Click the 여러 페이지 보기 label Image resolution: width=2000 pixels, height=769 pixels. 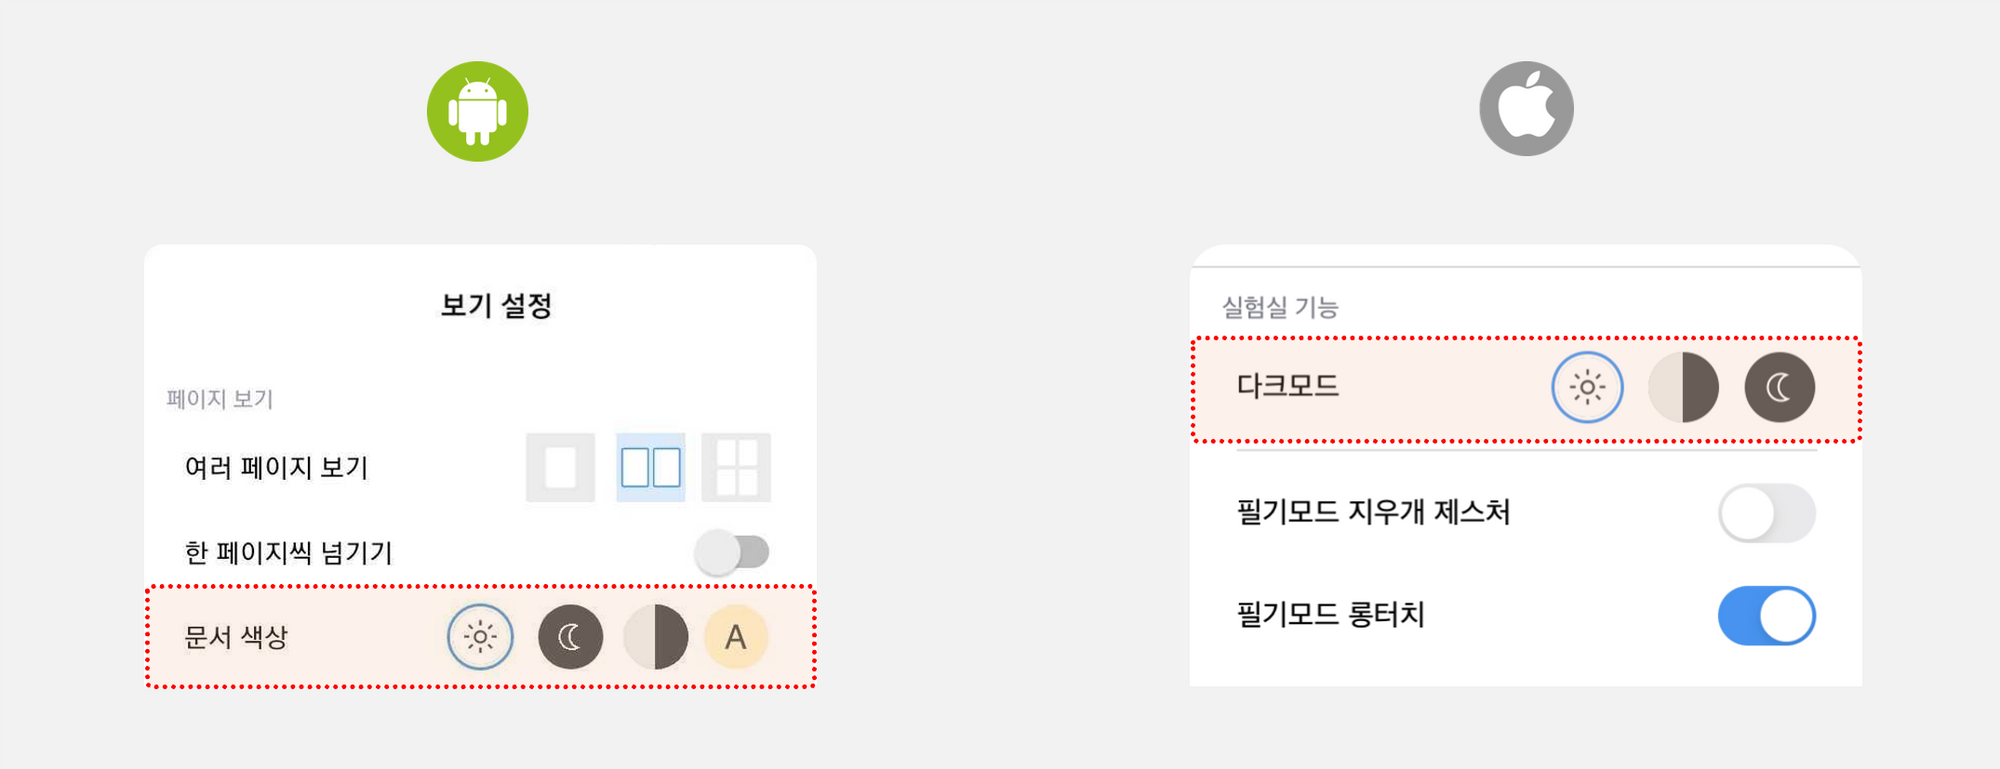click(x=277, y=467)
